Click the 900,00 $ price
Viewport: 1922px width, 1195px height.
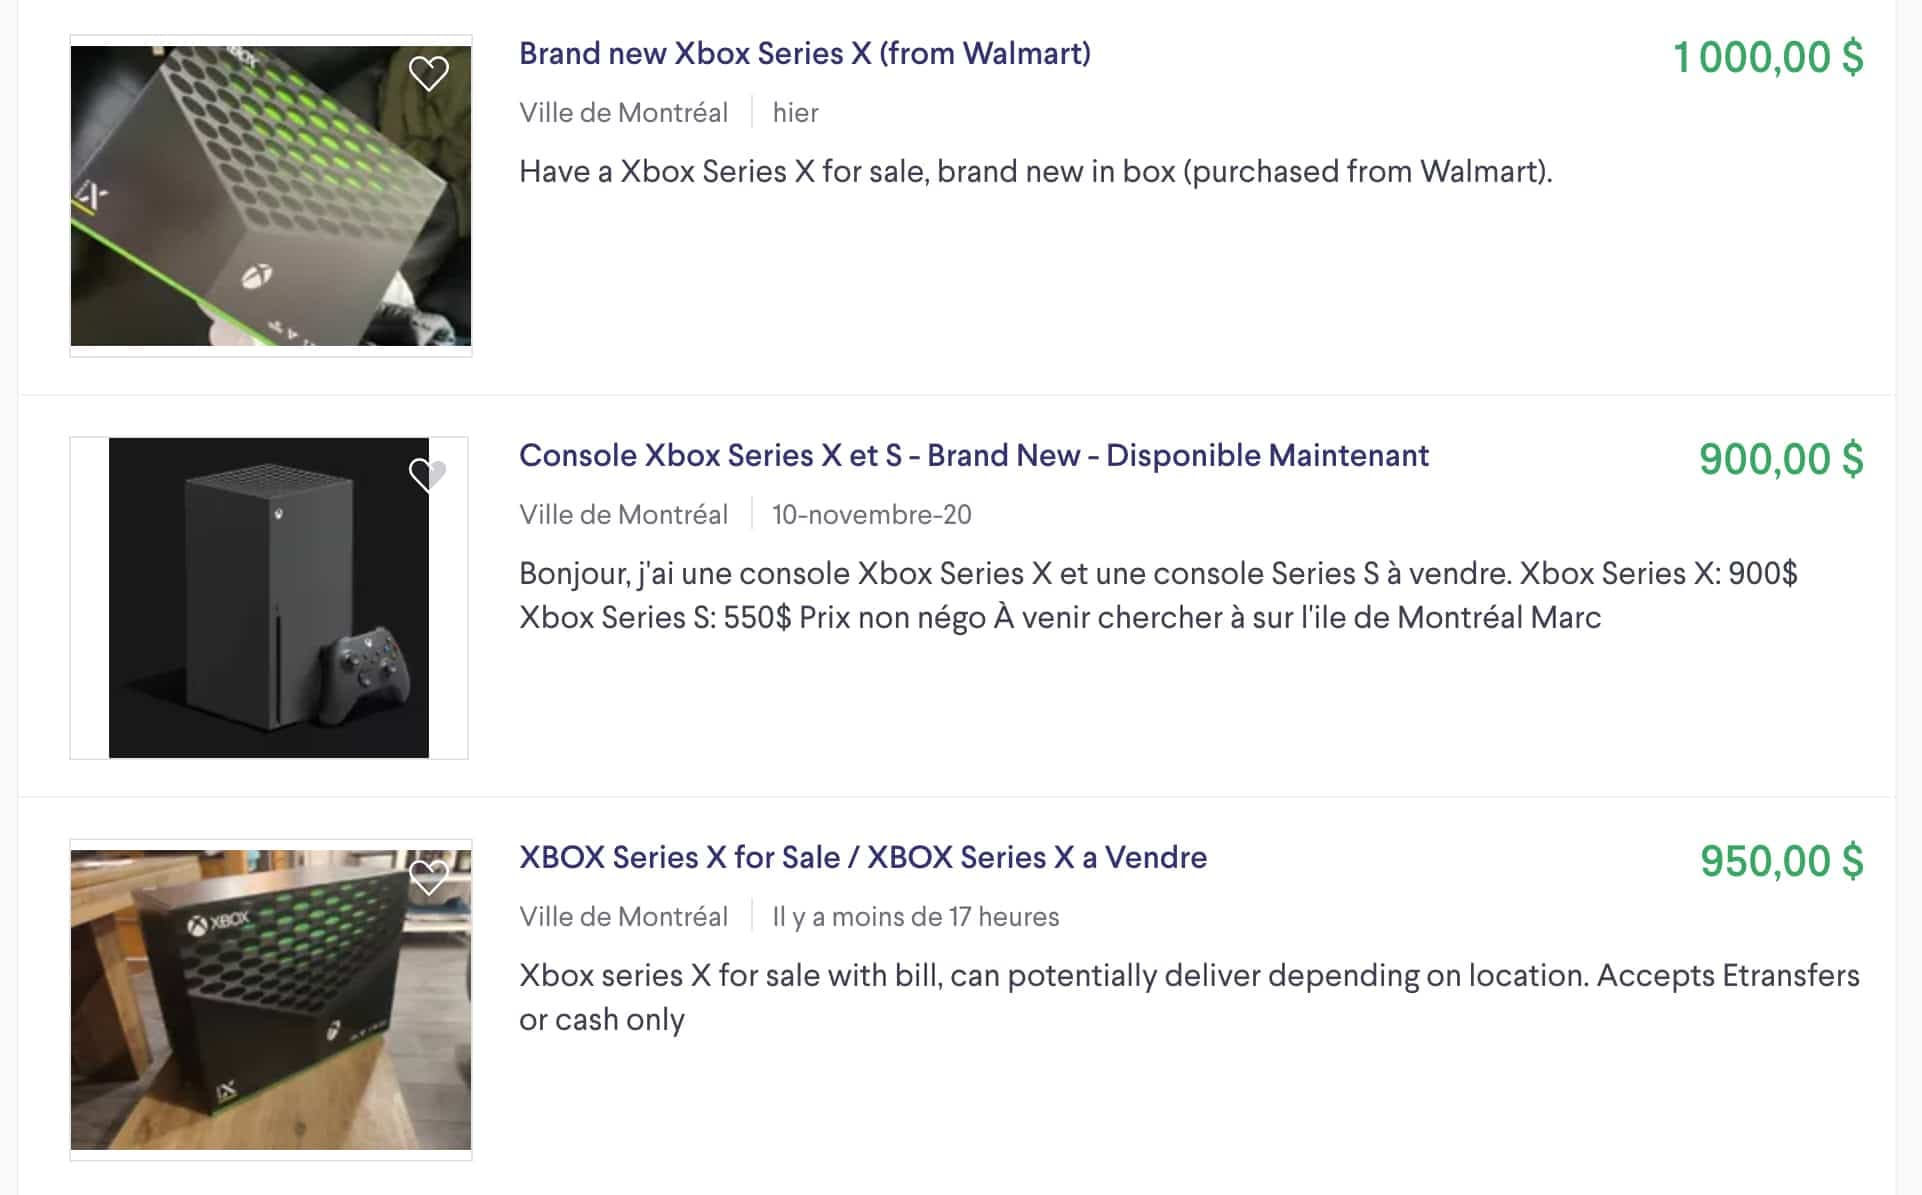click(x=1781, y=459)
